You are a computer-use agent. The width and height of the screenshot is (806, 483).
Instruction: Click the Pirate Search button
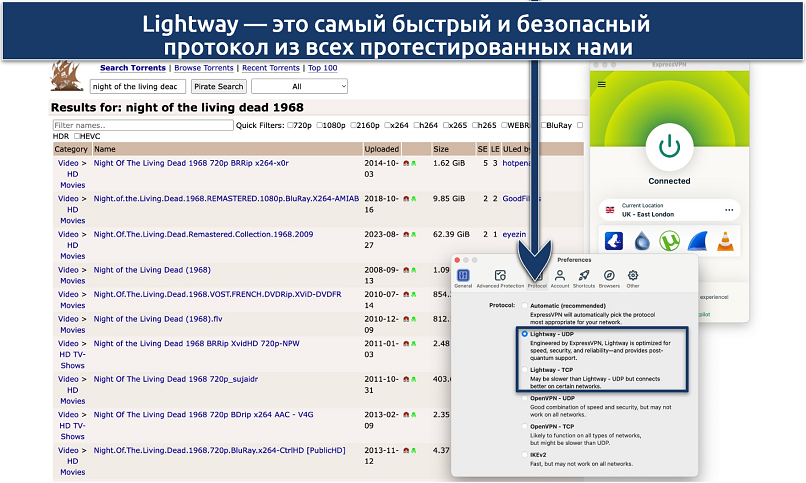pos(218,86)
